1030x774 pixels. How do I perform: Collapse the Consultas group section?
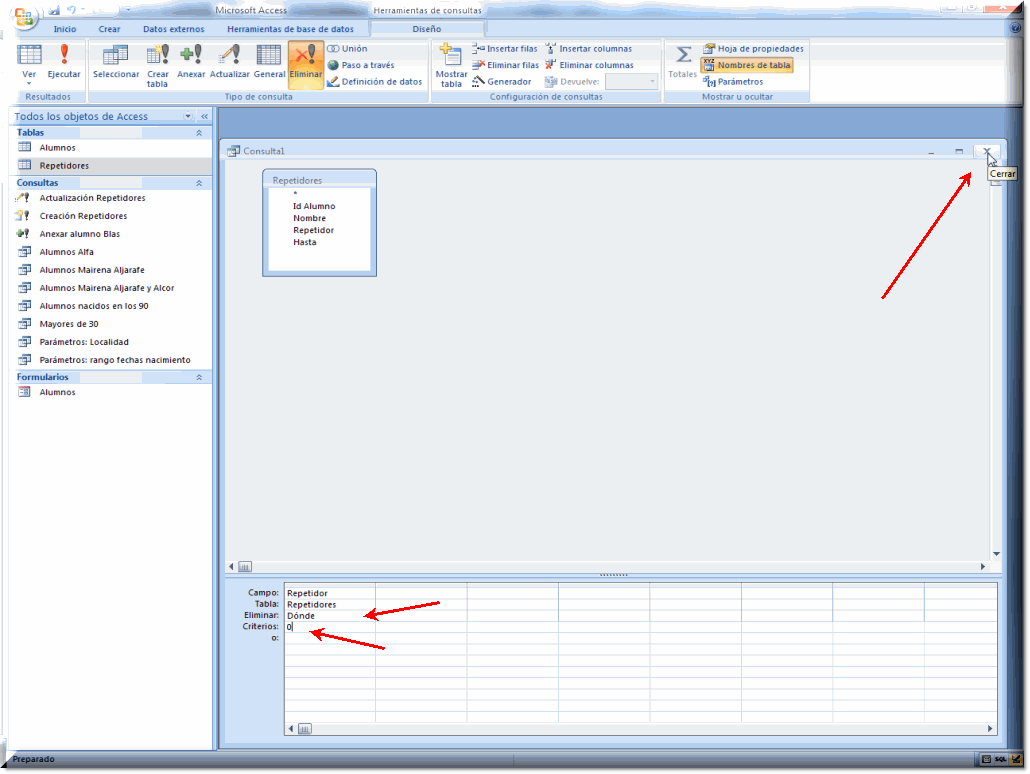click(198, 183)
